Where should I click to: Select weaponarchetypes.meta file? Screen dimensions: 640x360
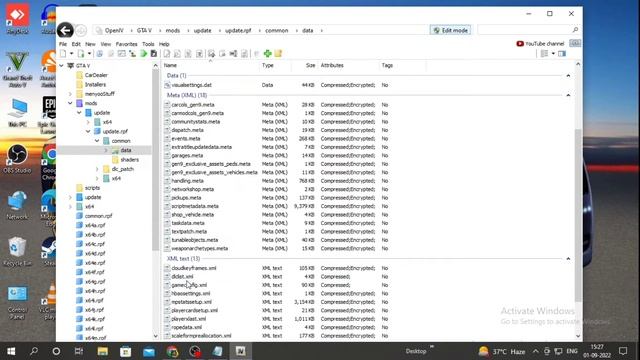tap(200, 248)
